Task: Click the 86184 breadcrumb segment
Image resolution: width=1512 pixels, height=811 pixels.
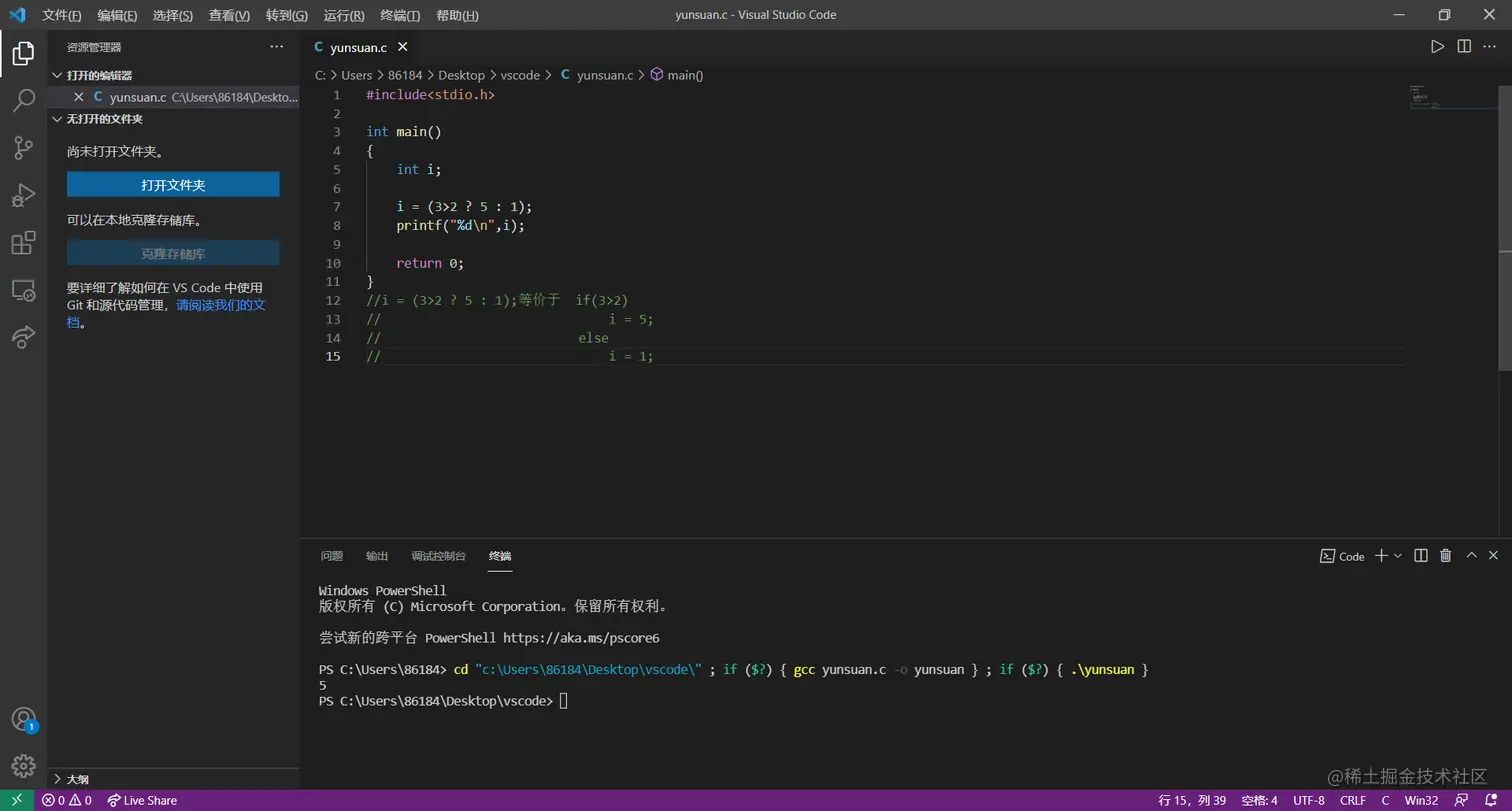Action: [x=405, y=75]
